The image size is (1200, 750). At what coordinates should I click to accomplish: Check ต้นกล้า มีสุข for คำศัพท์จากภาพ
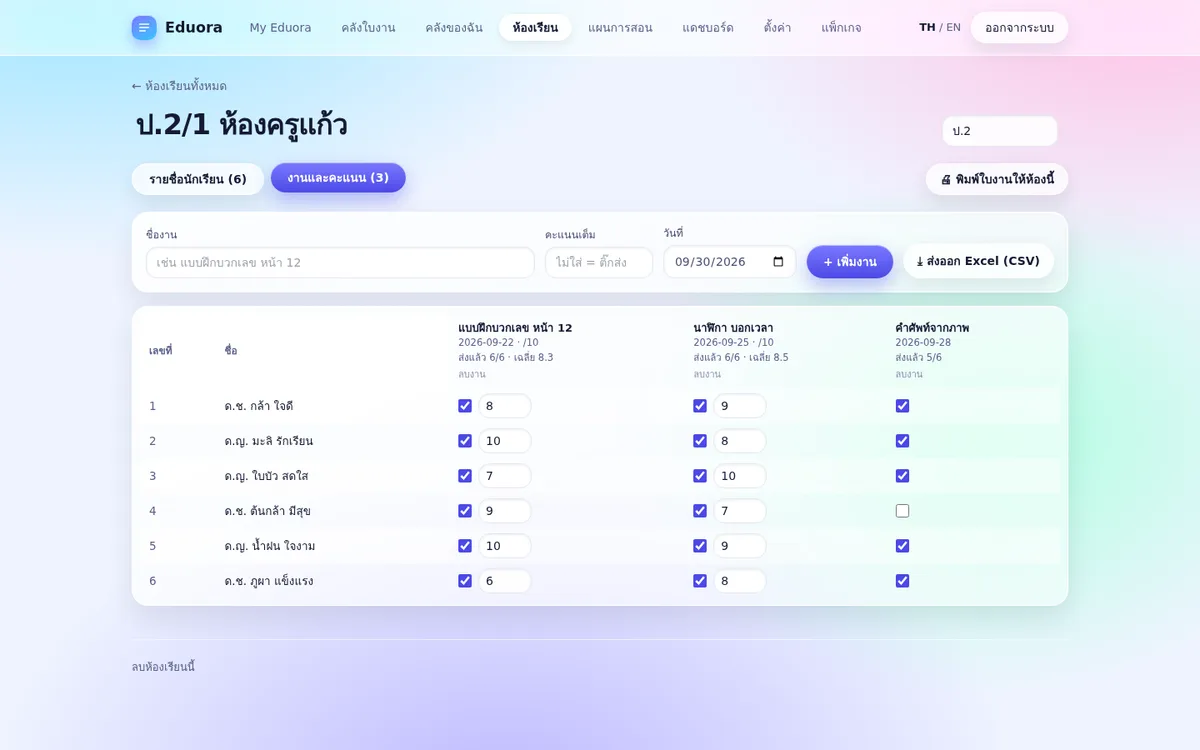click(x=903, y=511)
